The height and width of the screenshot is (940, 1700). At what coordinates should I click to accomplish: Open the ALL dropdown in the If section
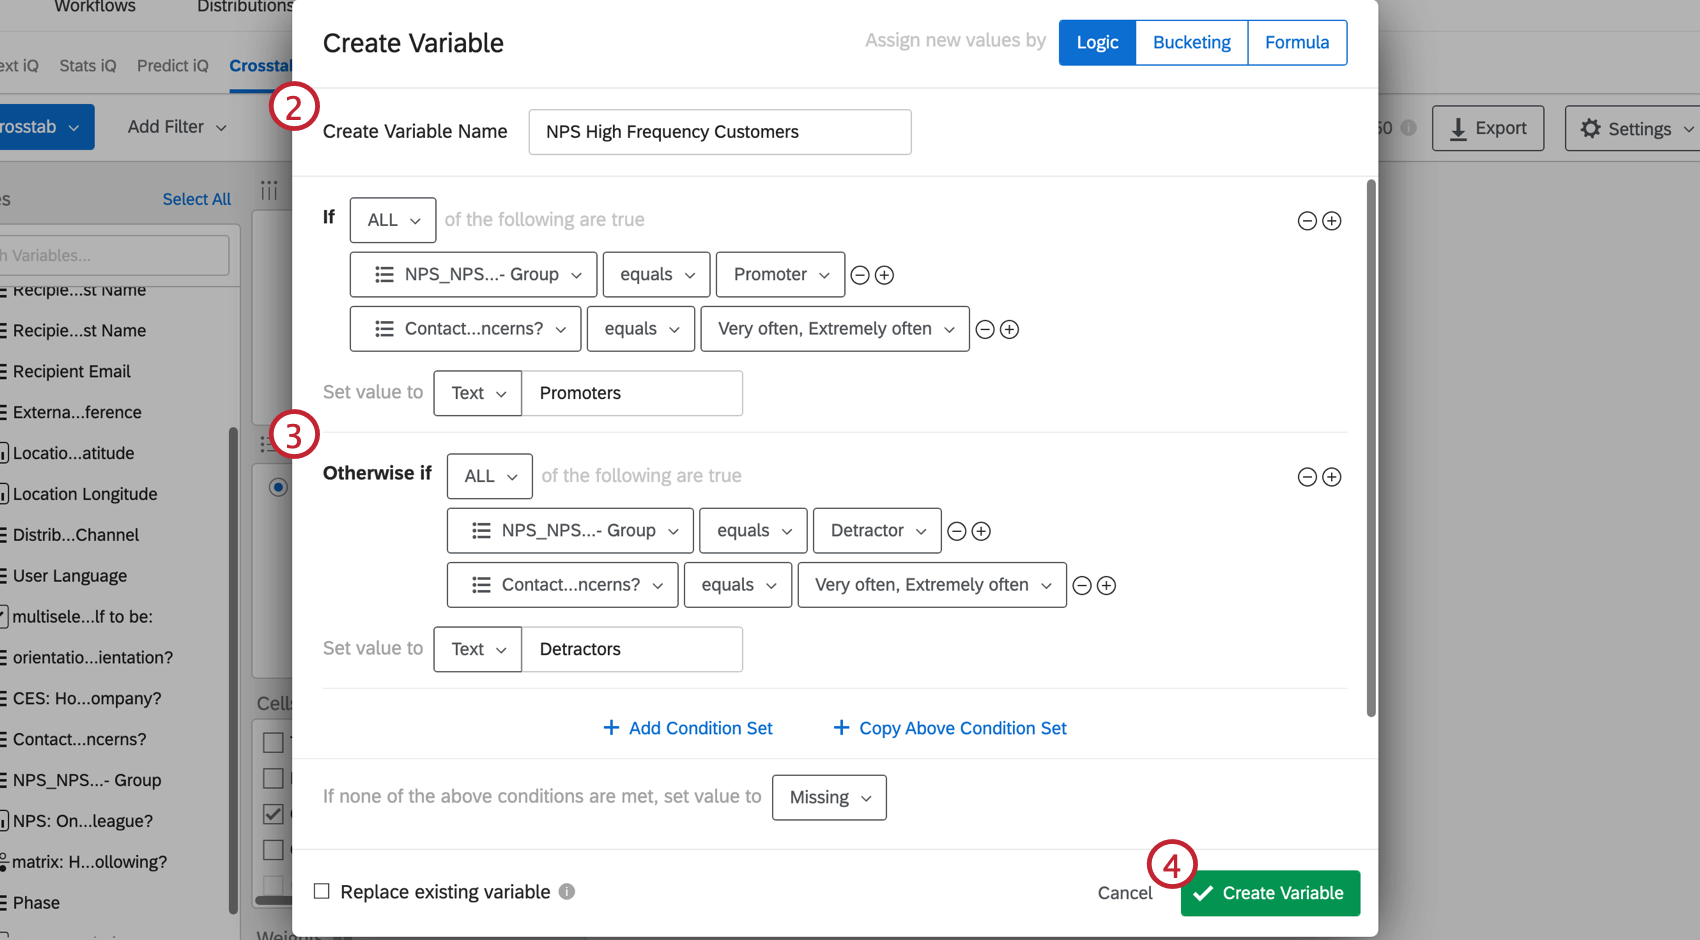[x=392, y=220]
